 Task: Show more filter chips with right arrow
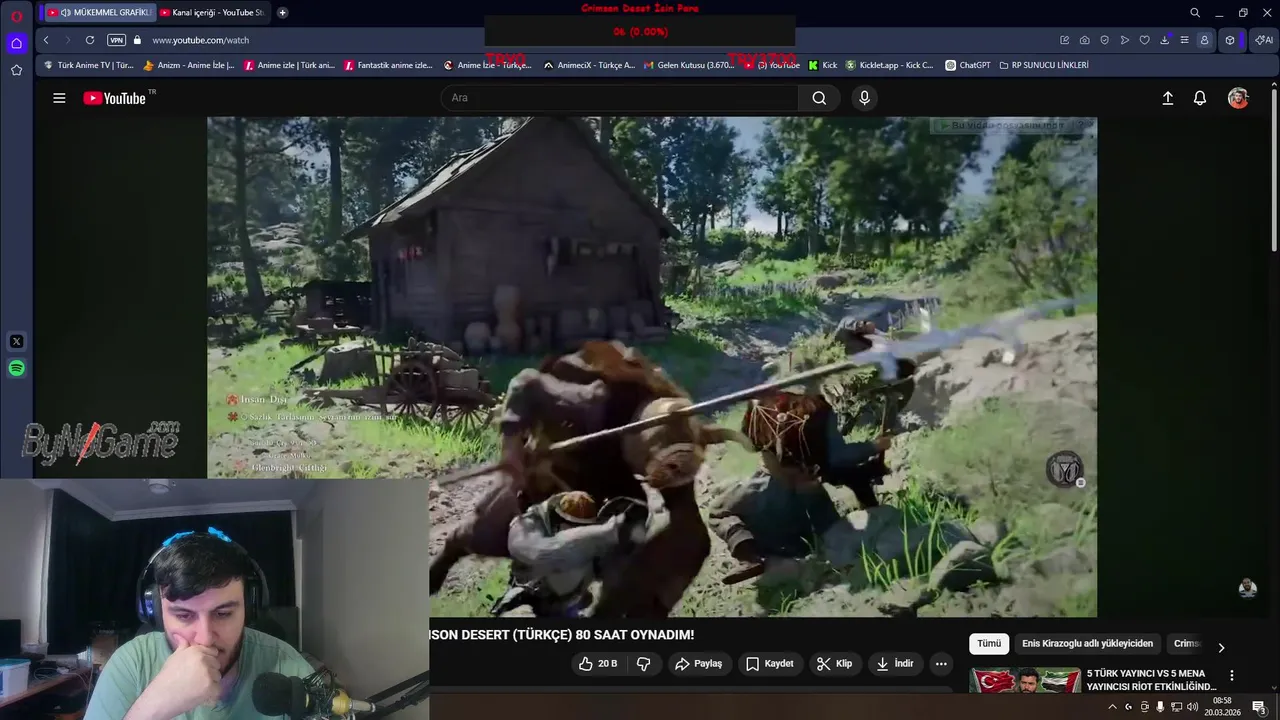tap(1221, 647)
